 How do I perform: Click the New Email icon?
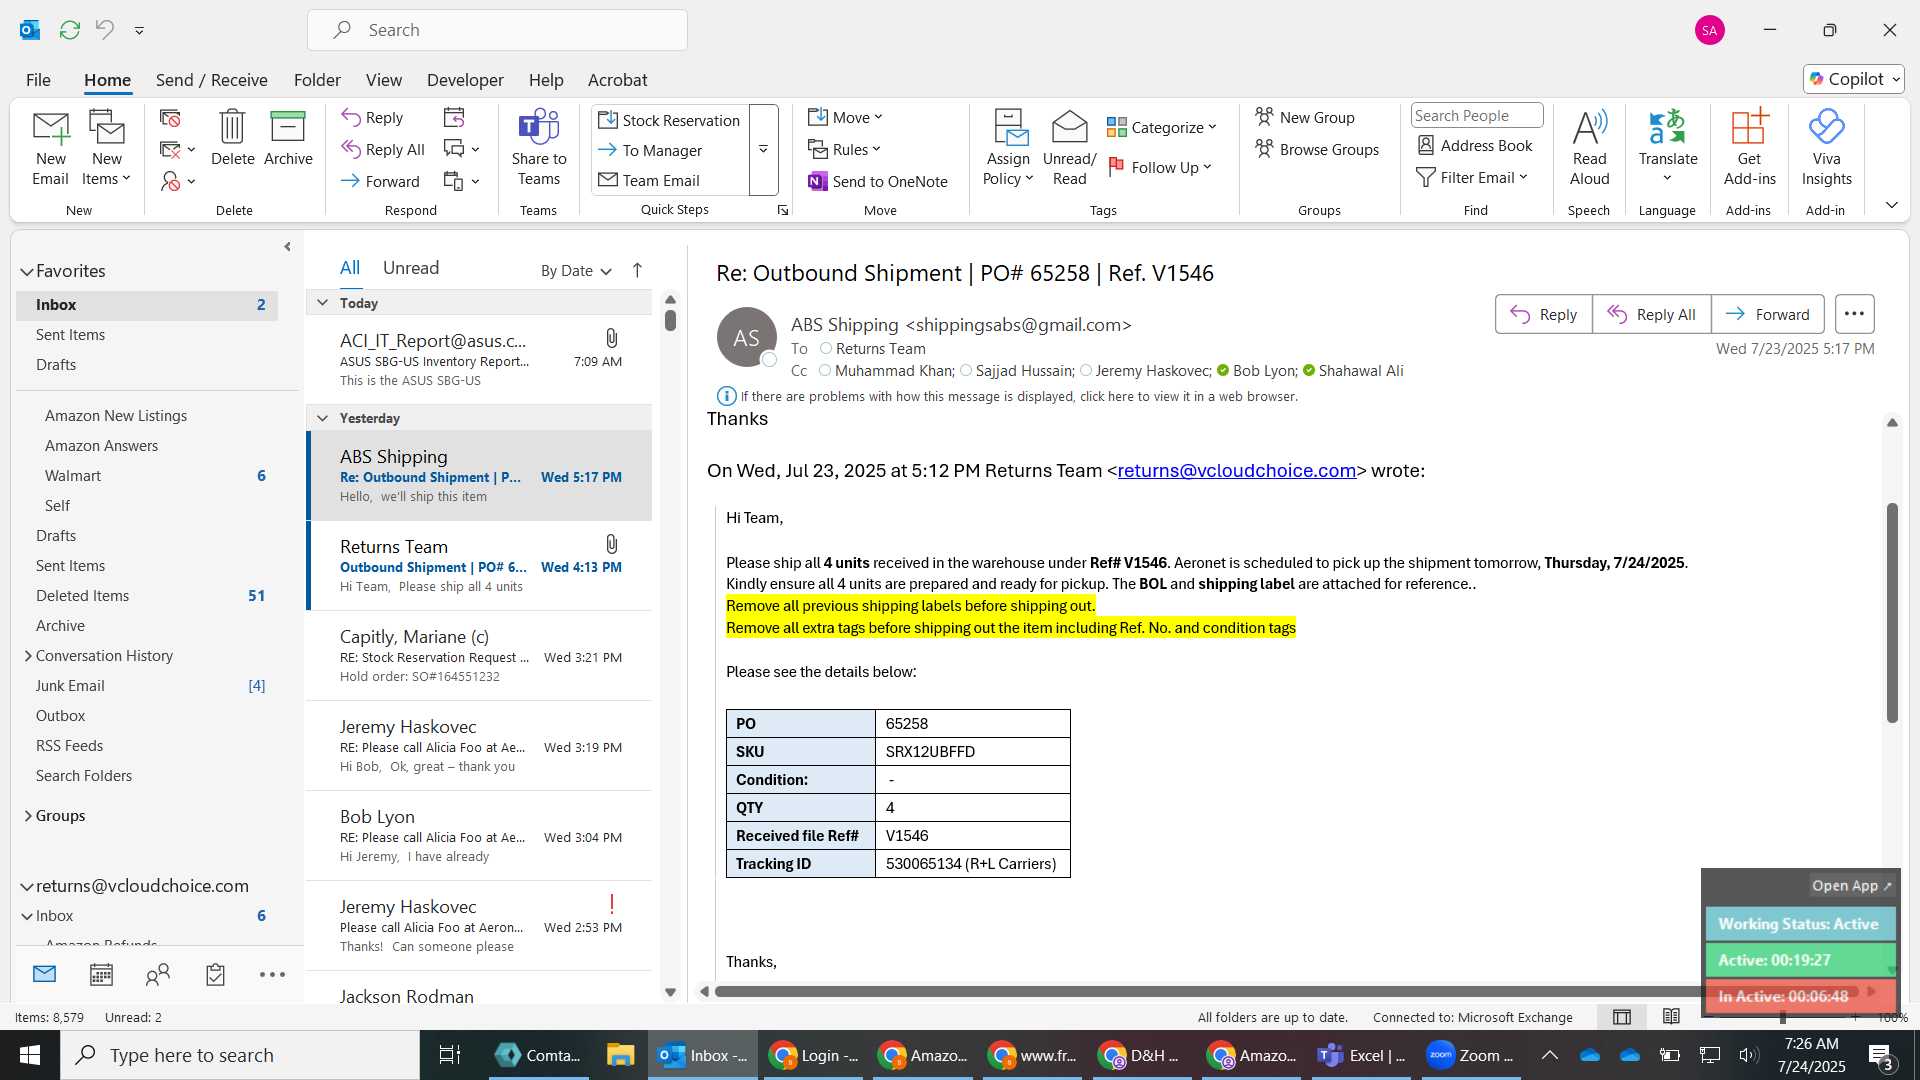pos(50,128)
